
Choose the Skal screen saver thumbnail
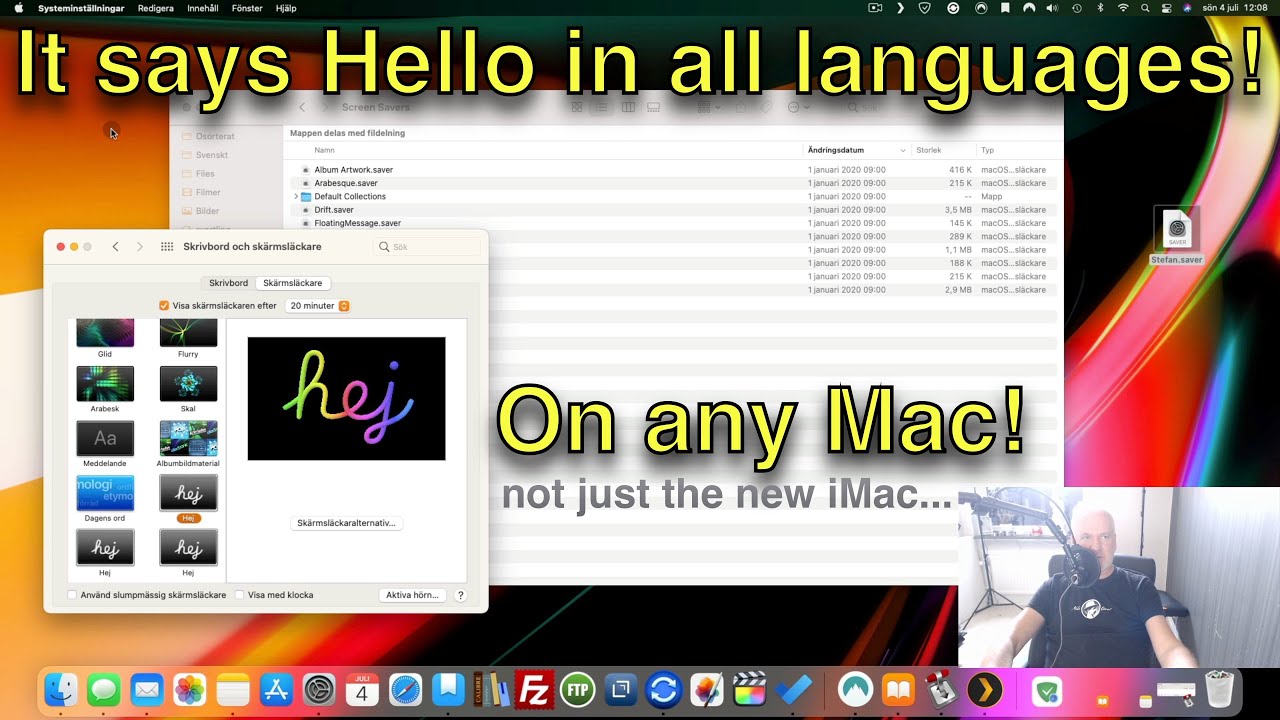click(188, 384)
